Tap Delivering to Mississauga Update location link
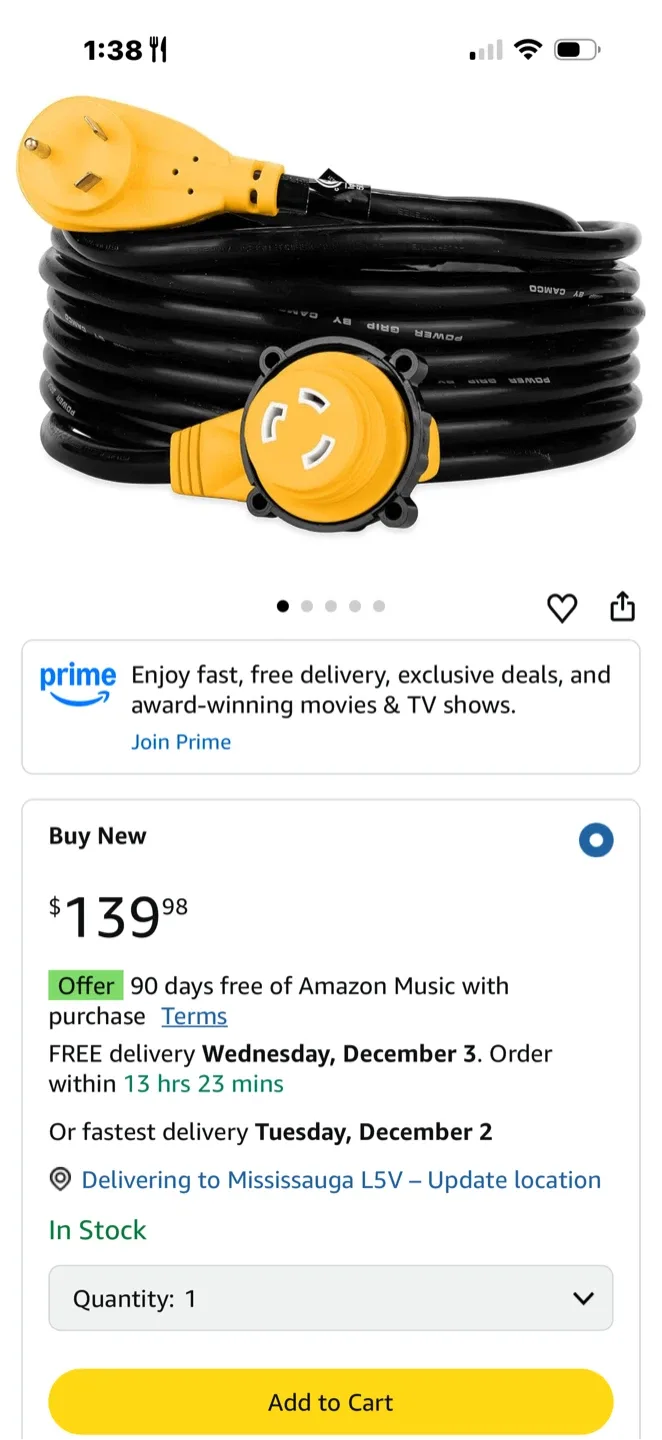Screen dimensions: 662x1440 (341, 1180)
